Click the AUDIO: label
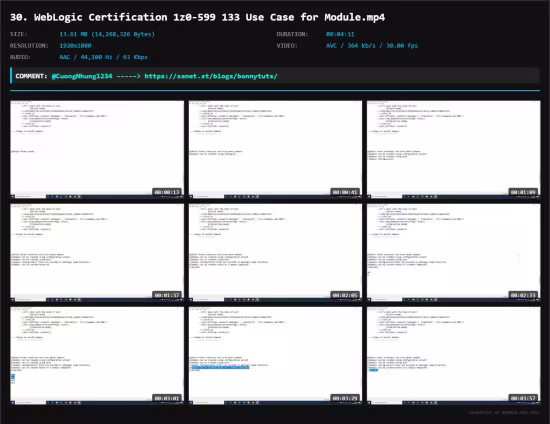The image size is (550, 424). tap(20, 57)
